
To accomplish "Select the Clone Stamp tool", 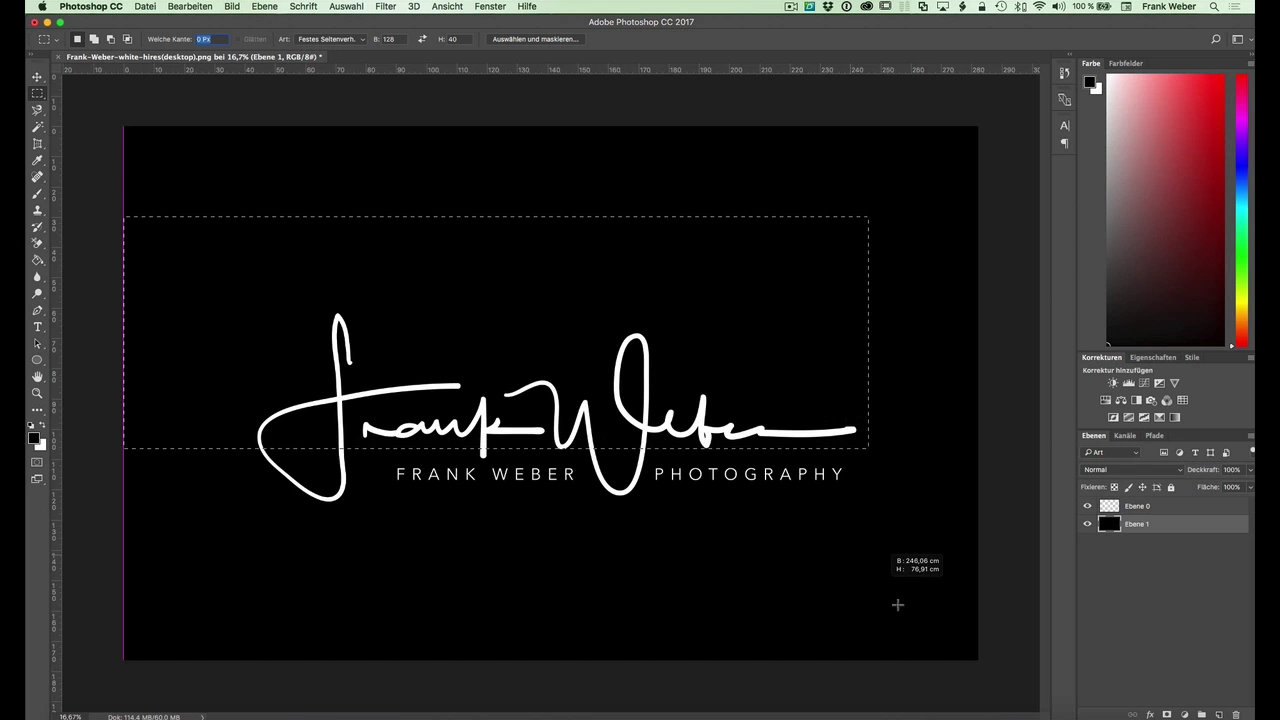I will [37, 210].
